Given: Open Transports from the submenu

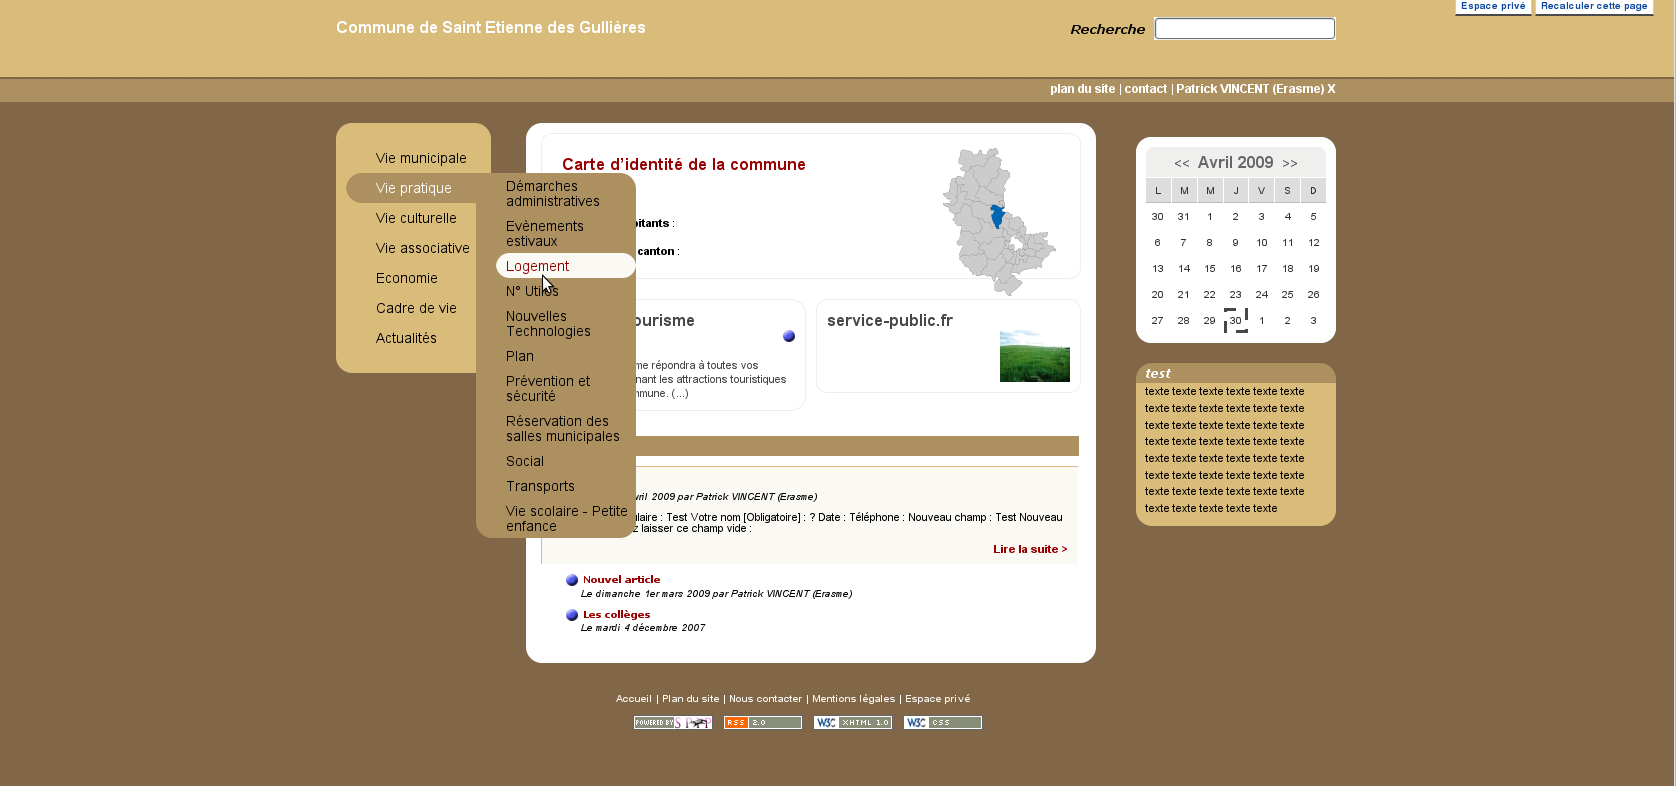Looking at the screenshot, I should [x=540, y=486].
